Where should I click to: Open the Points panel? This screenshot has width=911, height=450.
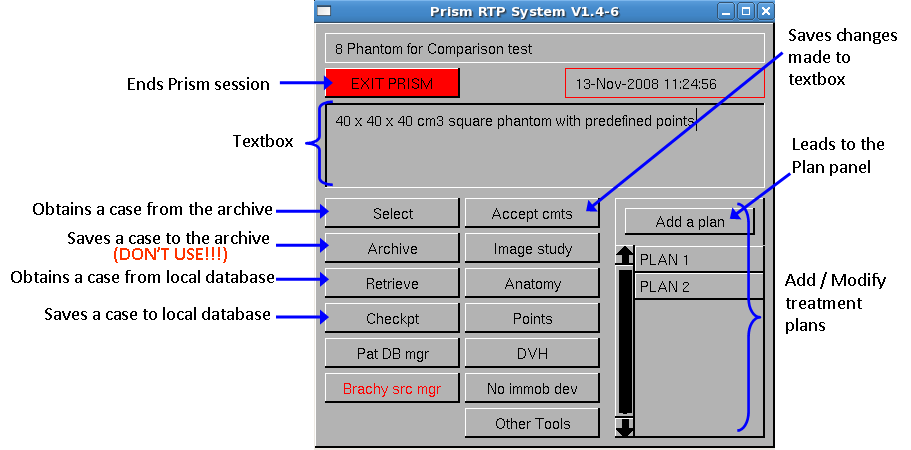[532, 319]
